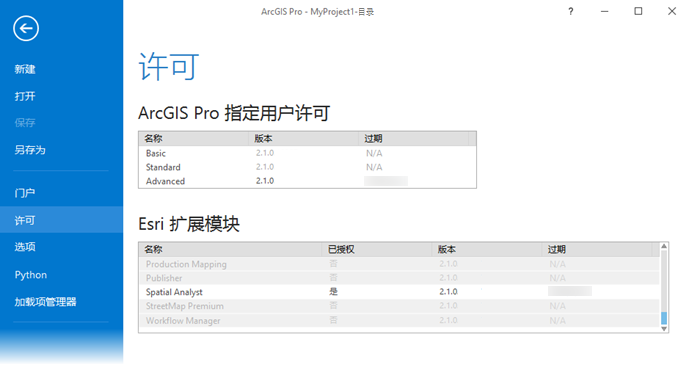Maximize the ArcGIS Pro window
This screenshot has width=689, height=365.
[x=638, y=11]
